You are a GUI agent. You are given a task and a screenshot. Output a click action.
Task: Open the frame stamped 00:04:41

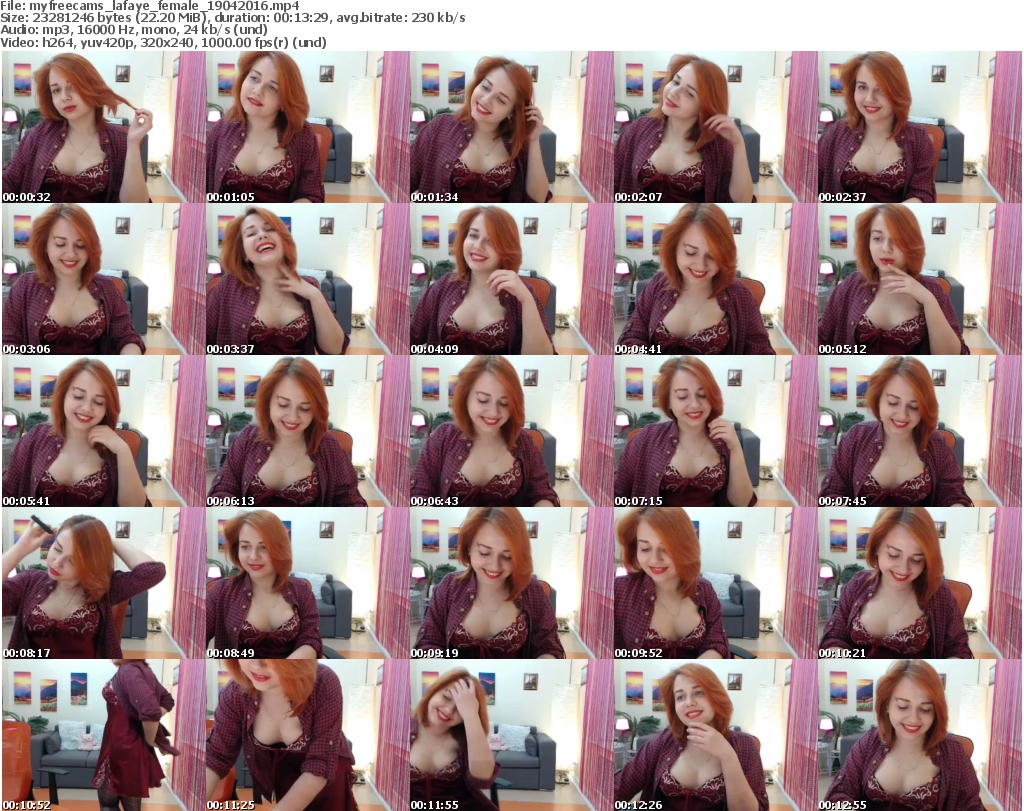716,279
